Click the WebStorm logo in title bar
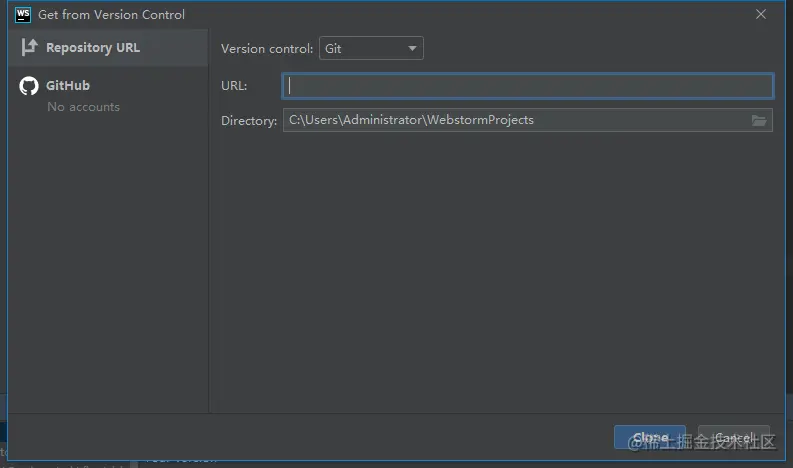Viewport: 793px width, 468px height. click(23, 15)
